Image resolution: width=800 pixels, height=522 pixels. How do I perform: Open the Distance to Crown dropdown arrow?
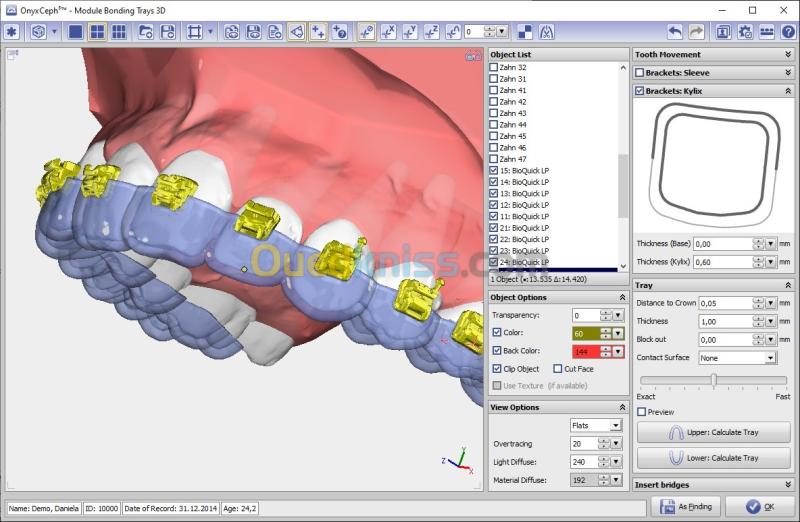(x=770, y=303)
